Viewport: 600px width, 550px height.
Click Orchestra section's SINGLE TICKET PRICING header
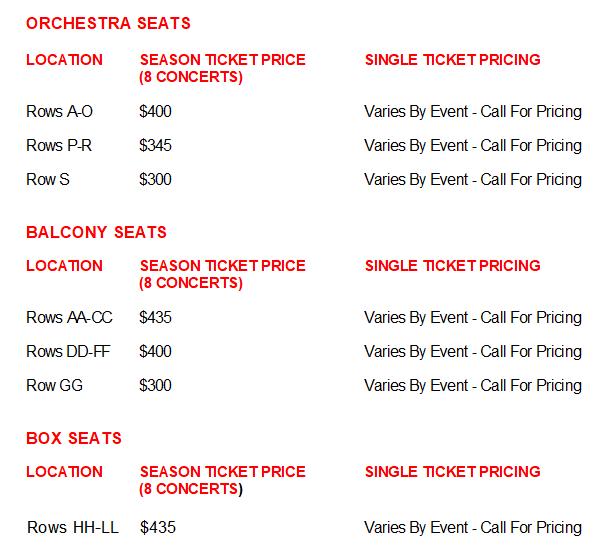click(452, 60)
